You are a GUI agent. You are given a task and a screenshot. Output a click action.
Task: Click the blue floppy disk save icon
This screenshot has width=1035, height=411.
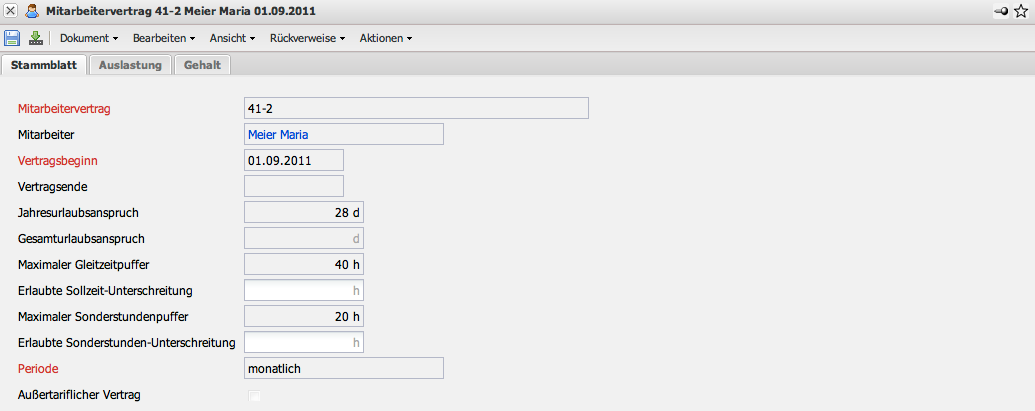[12, 38]
